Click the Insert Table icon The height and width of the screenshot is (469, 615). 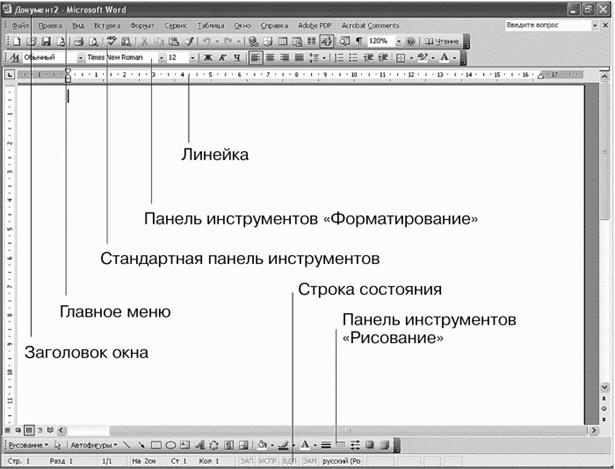[283, 41]
